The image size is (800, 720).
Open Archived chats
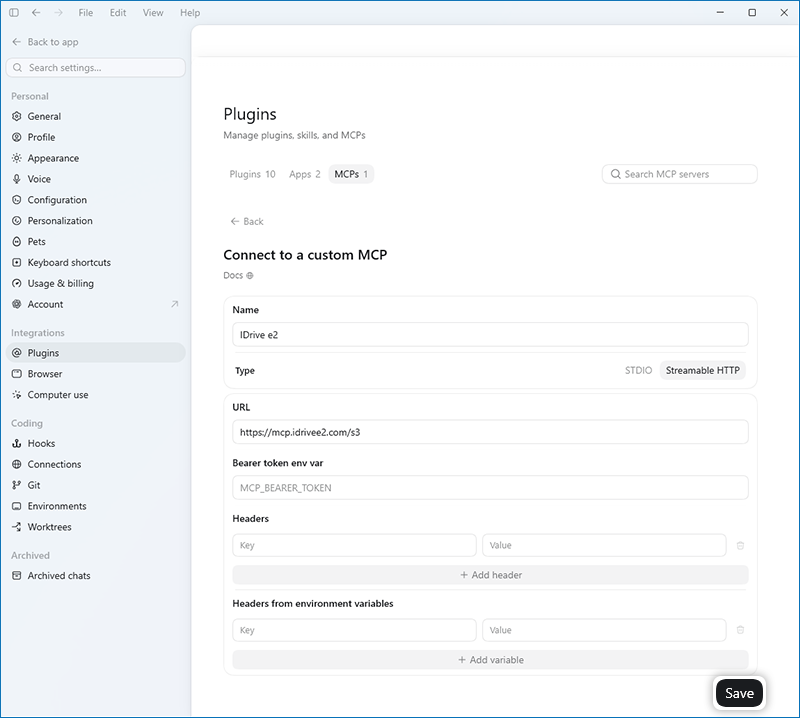pyautogui.click(x=96, y=576)
